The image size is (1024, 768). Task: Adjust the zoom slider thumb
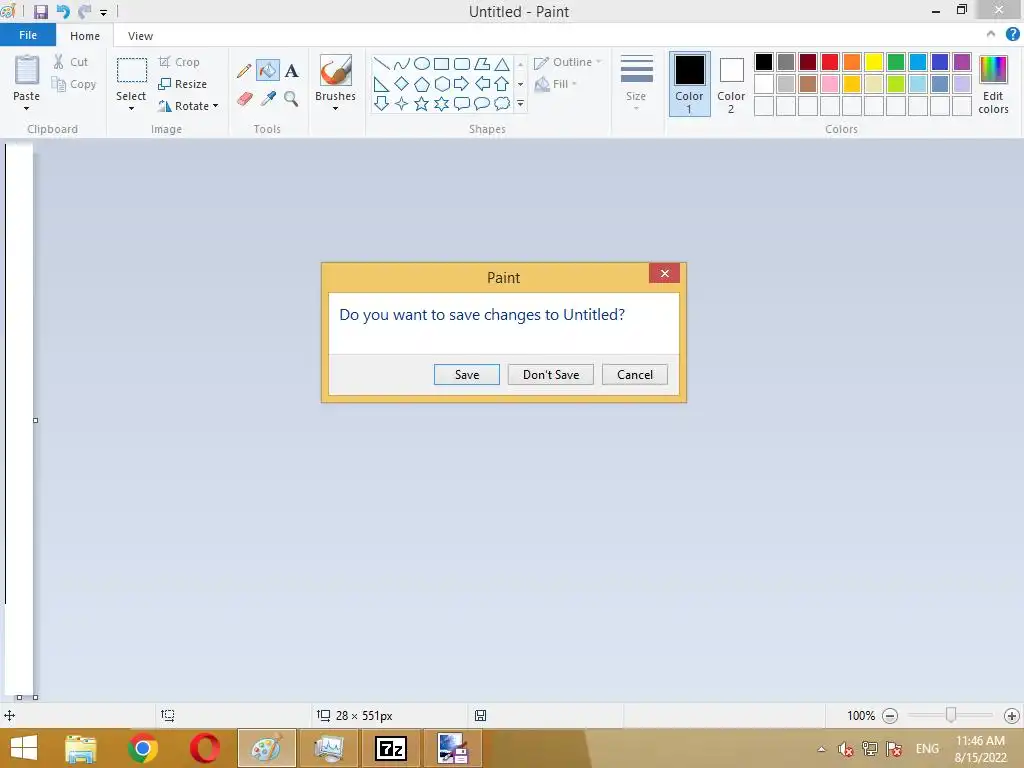951,716
